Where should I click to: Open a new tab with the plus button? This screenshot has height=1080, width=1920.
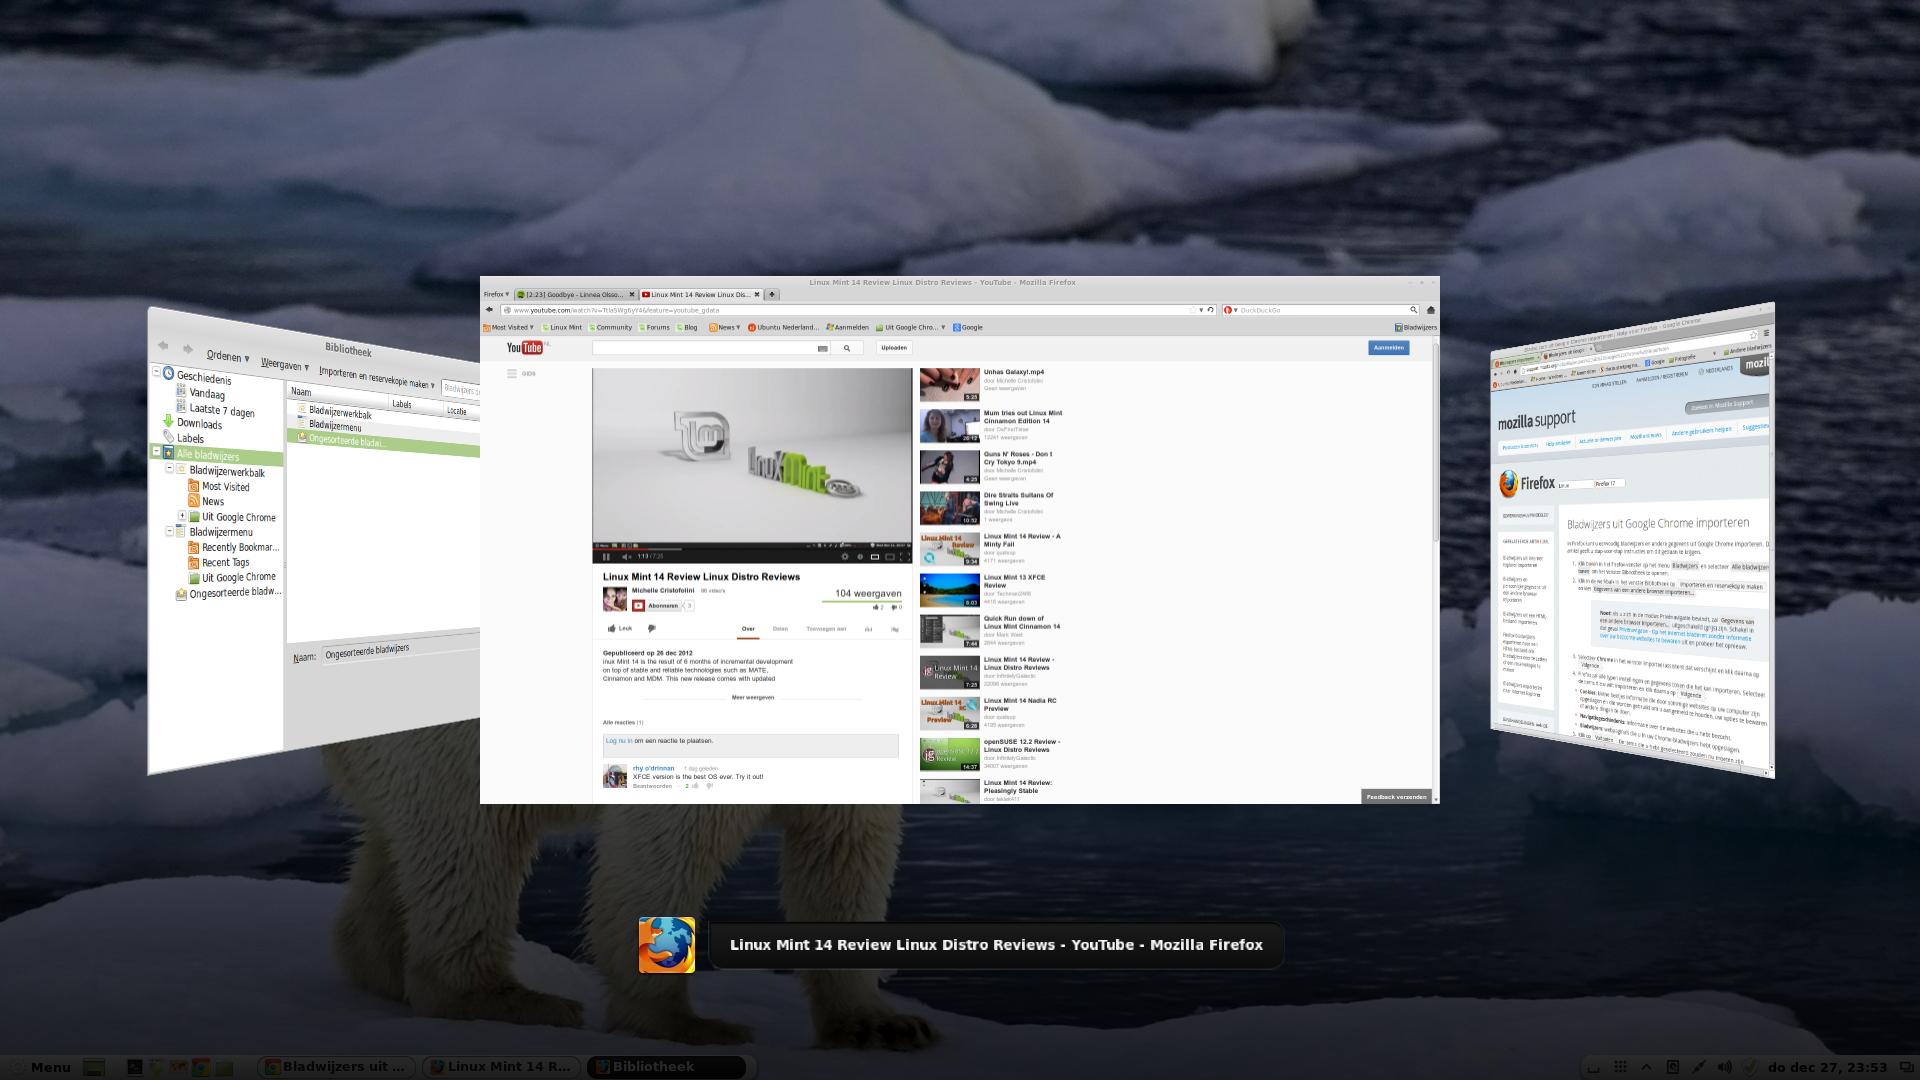point(772,295)
